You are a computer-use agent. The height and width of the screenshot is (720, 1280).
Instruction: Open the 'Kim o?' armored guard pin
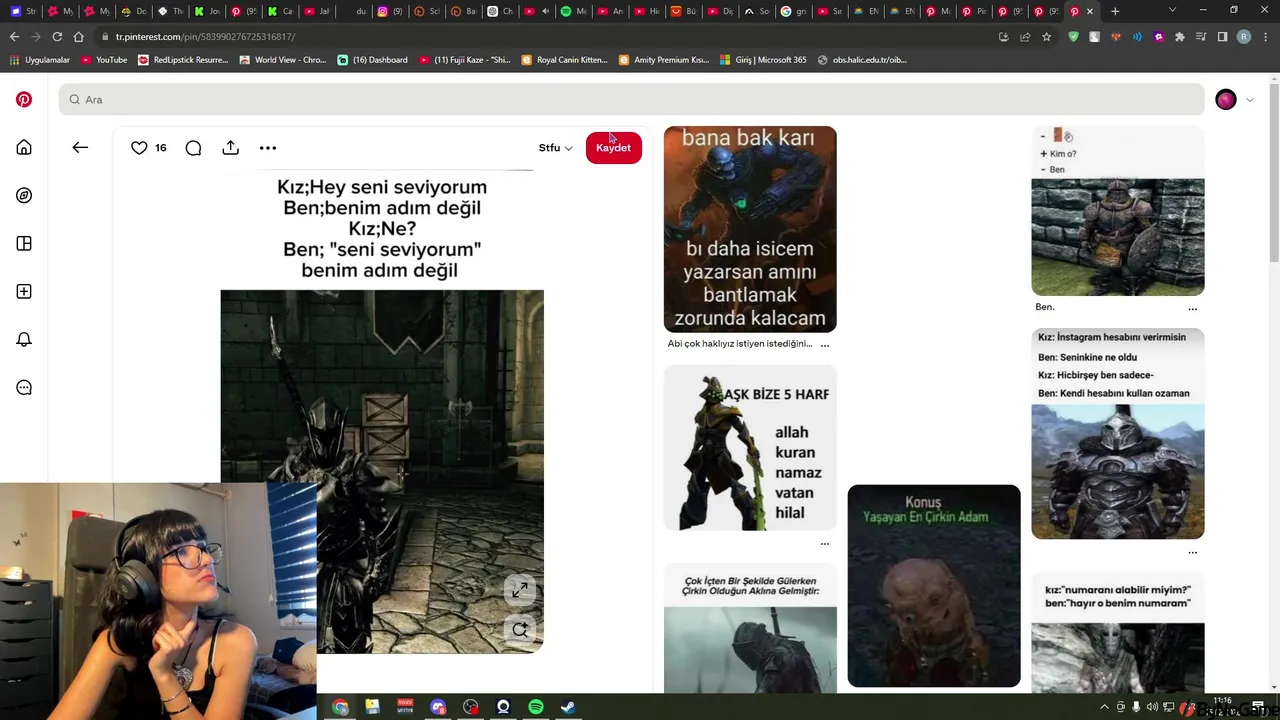pyautogui.click(x=1118, y=211)
